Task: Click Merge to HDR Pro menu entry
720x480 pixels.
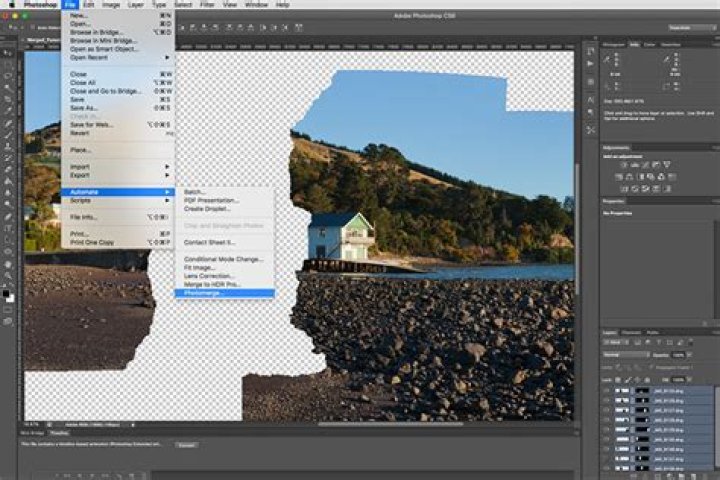Action: (x=213, y=285)
